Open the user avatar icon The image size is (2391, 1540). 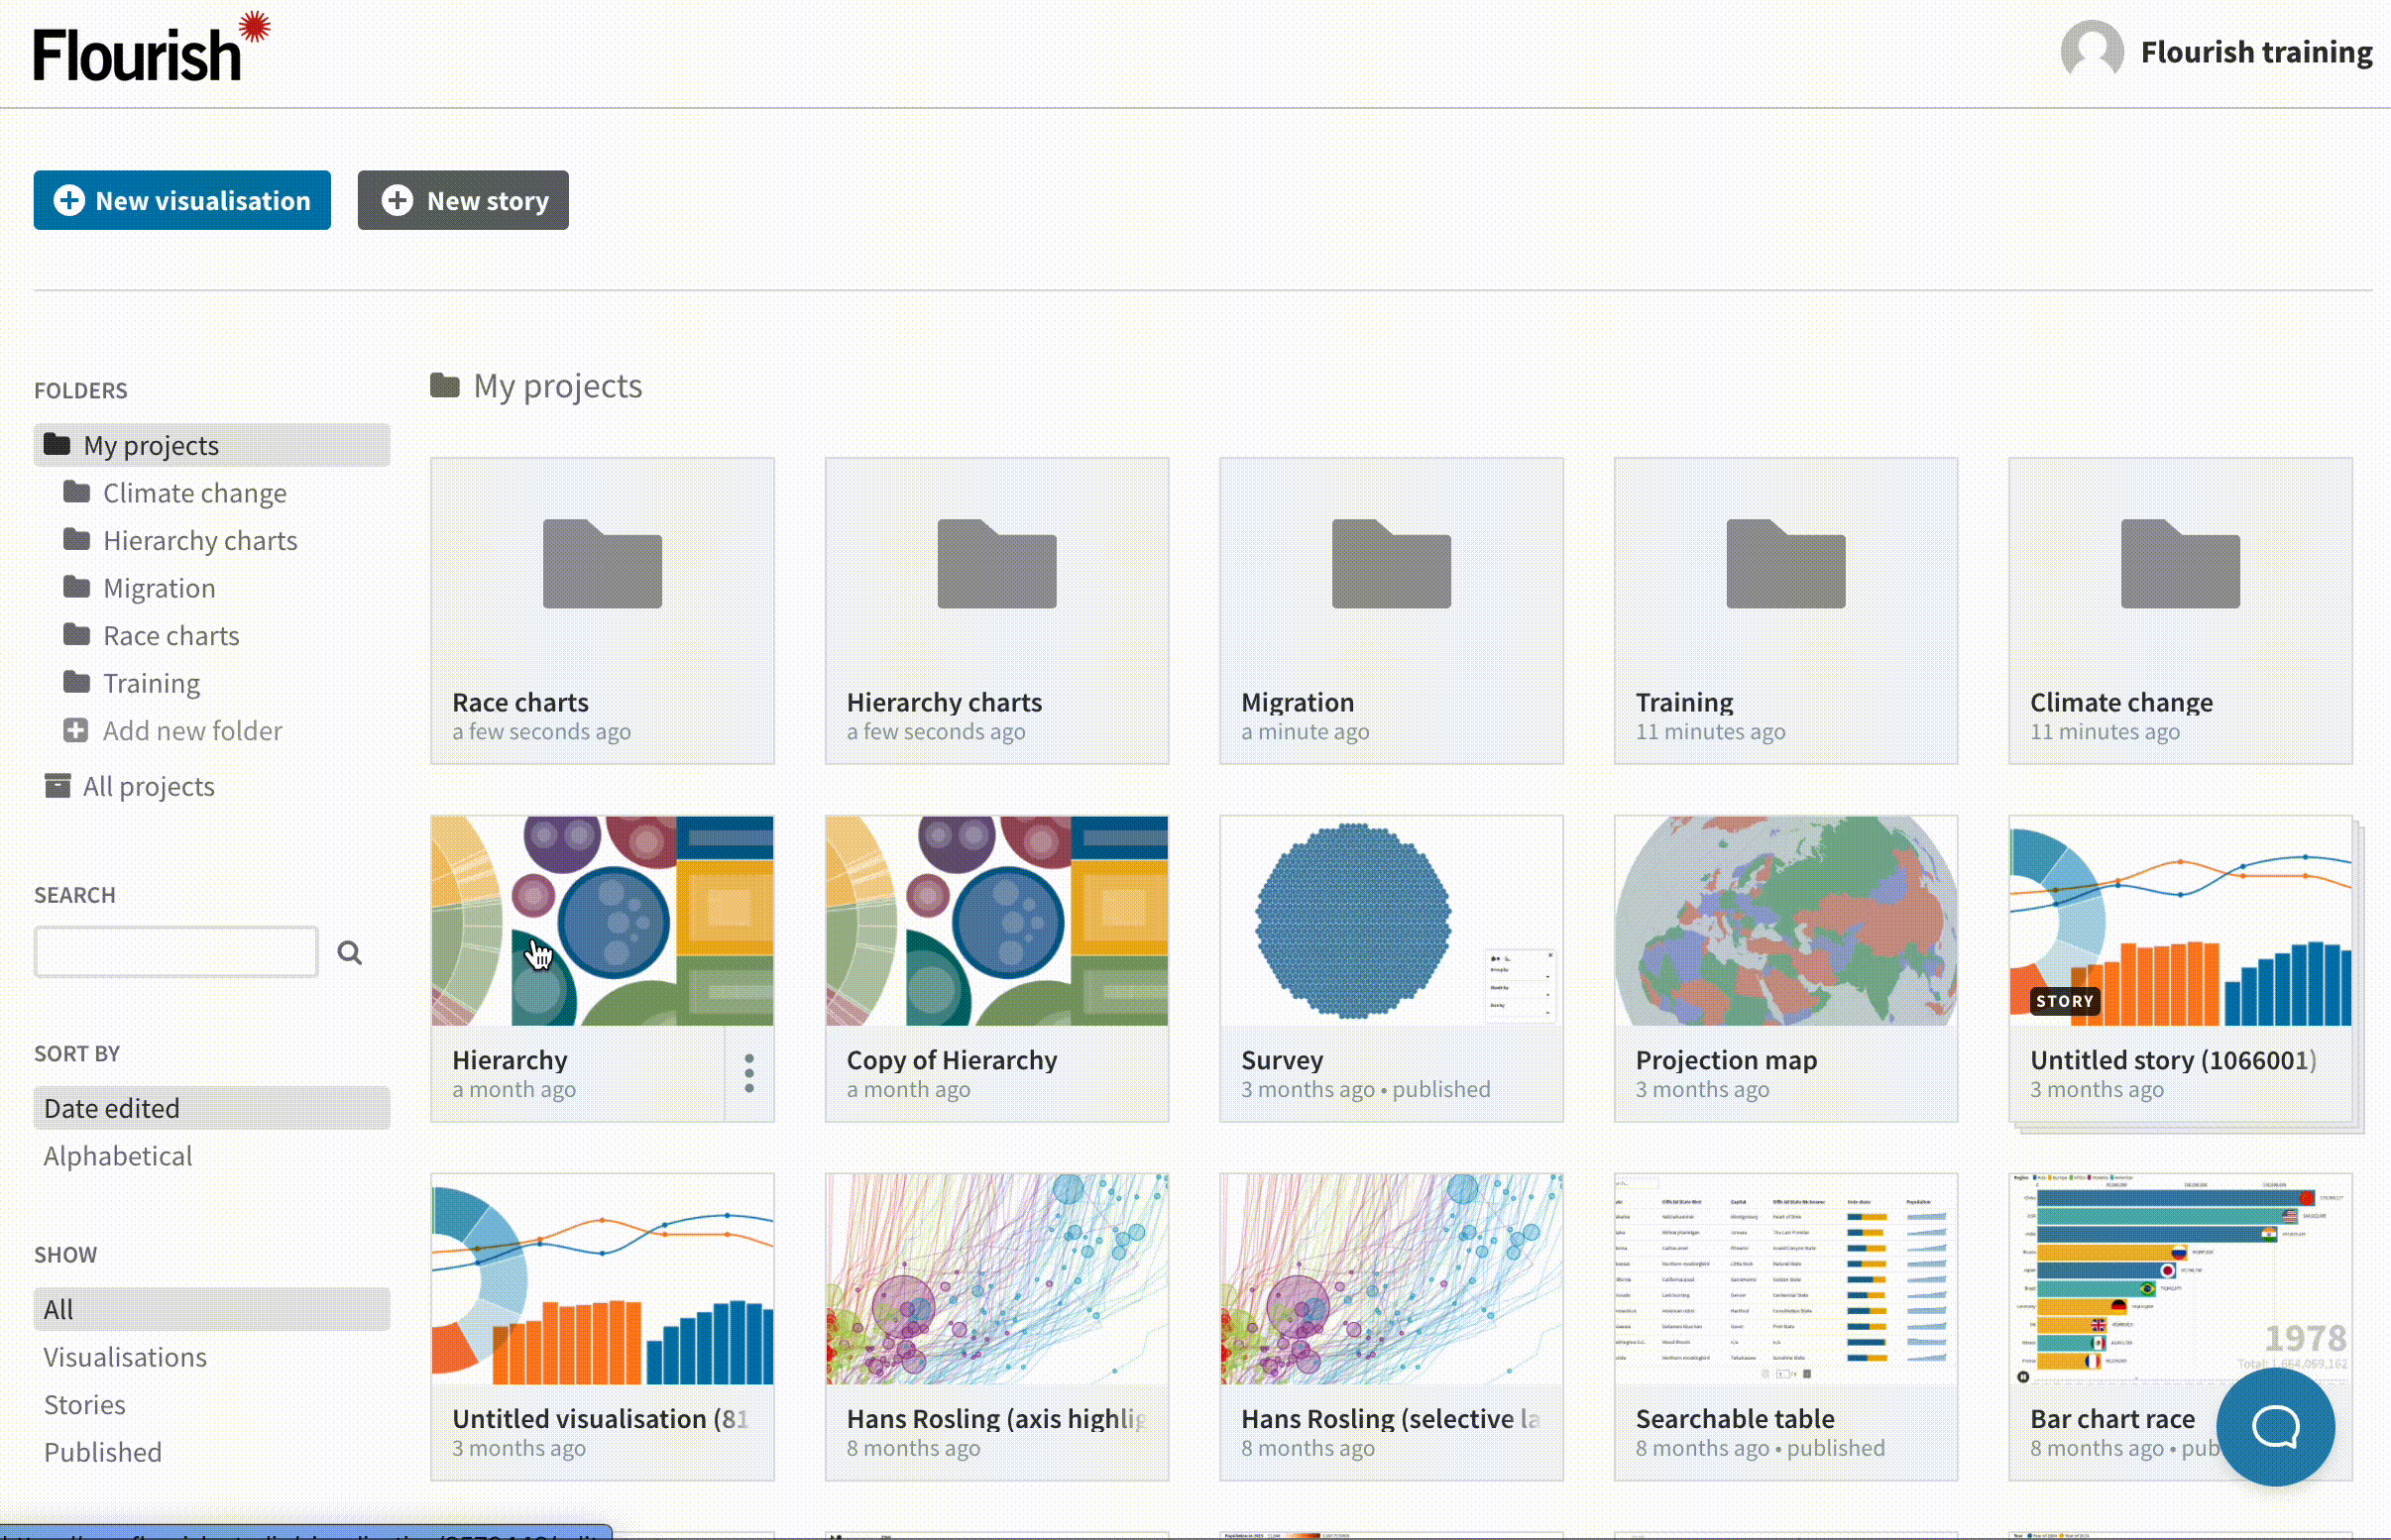pyautogui.click(x=2092, y=50)
